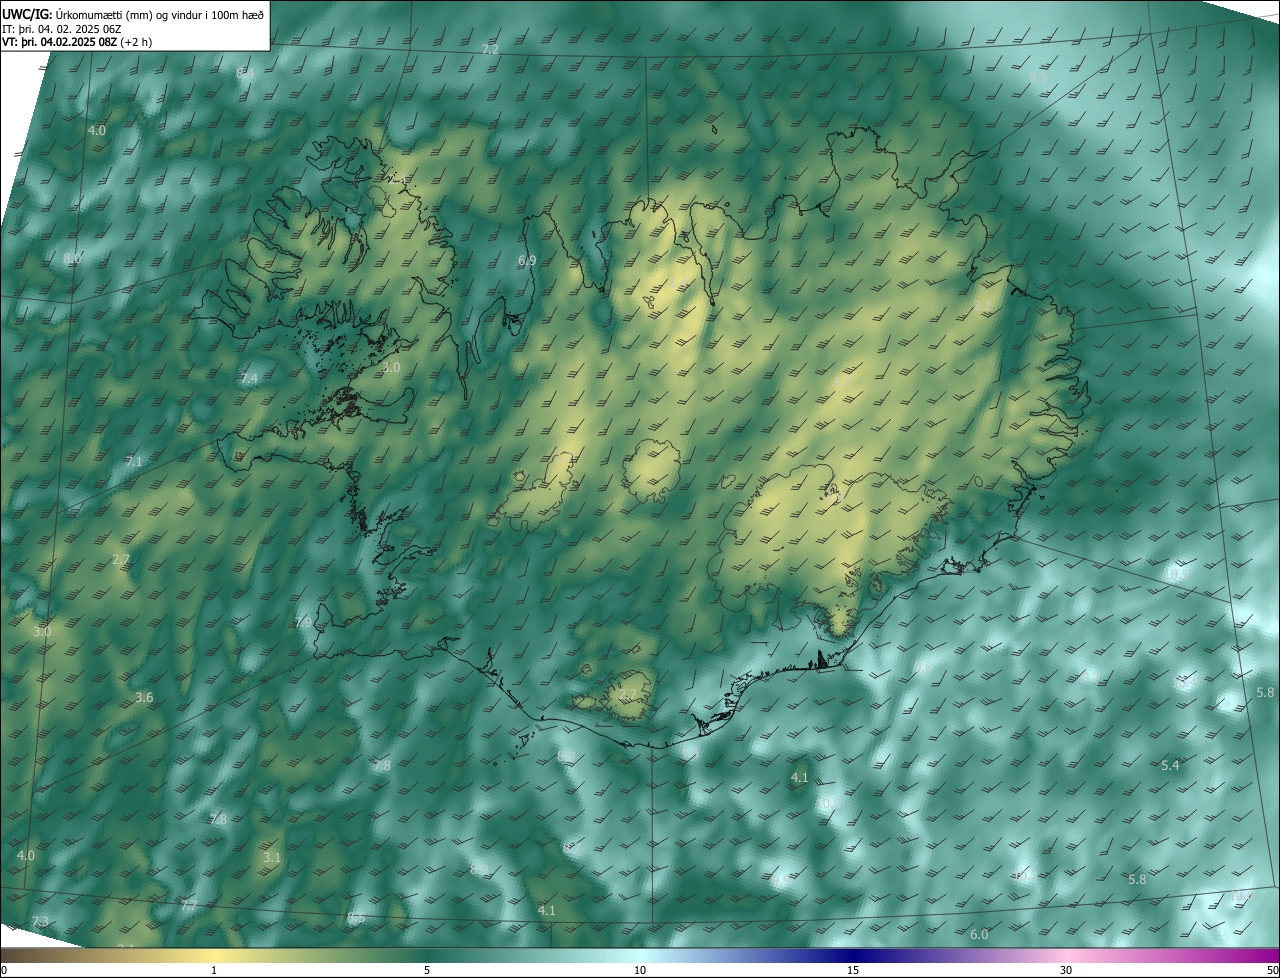Click the forecast offset "(+2 h)"
1280x978 pixels.
[x=137, y=42]
